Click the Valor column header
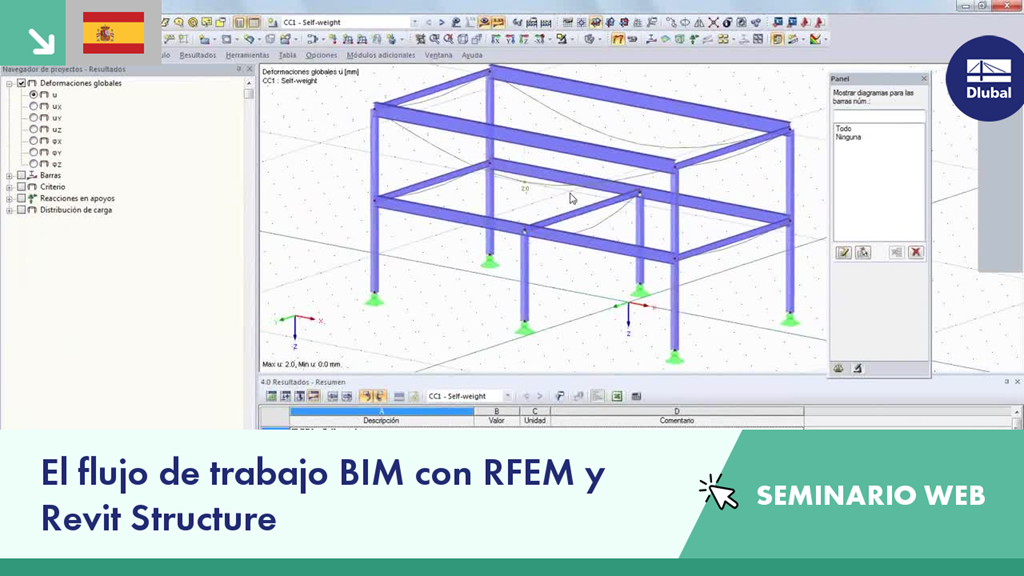The width and height of the screenshot is (1024, 576). pyautogui.click(x=496, y=421)
